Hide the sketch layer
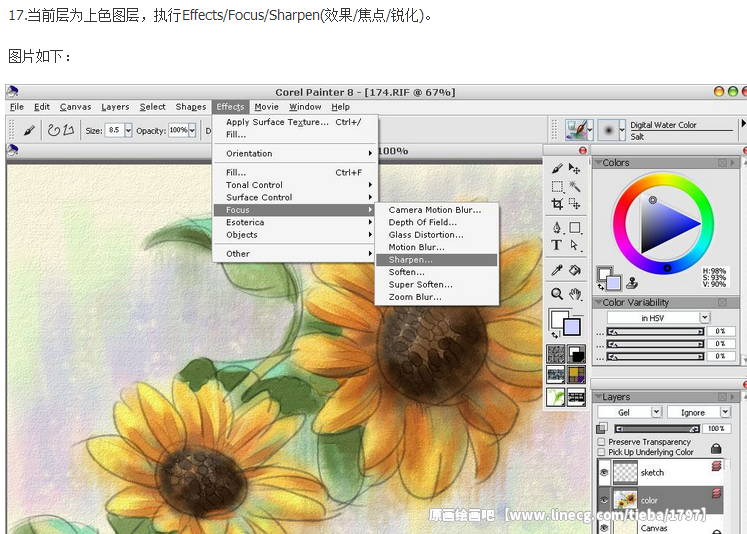Viewport: 747px width, 534px height. click(x=604, y=473)
